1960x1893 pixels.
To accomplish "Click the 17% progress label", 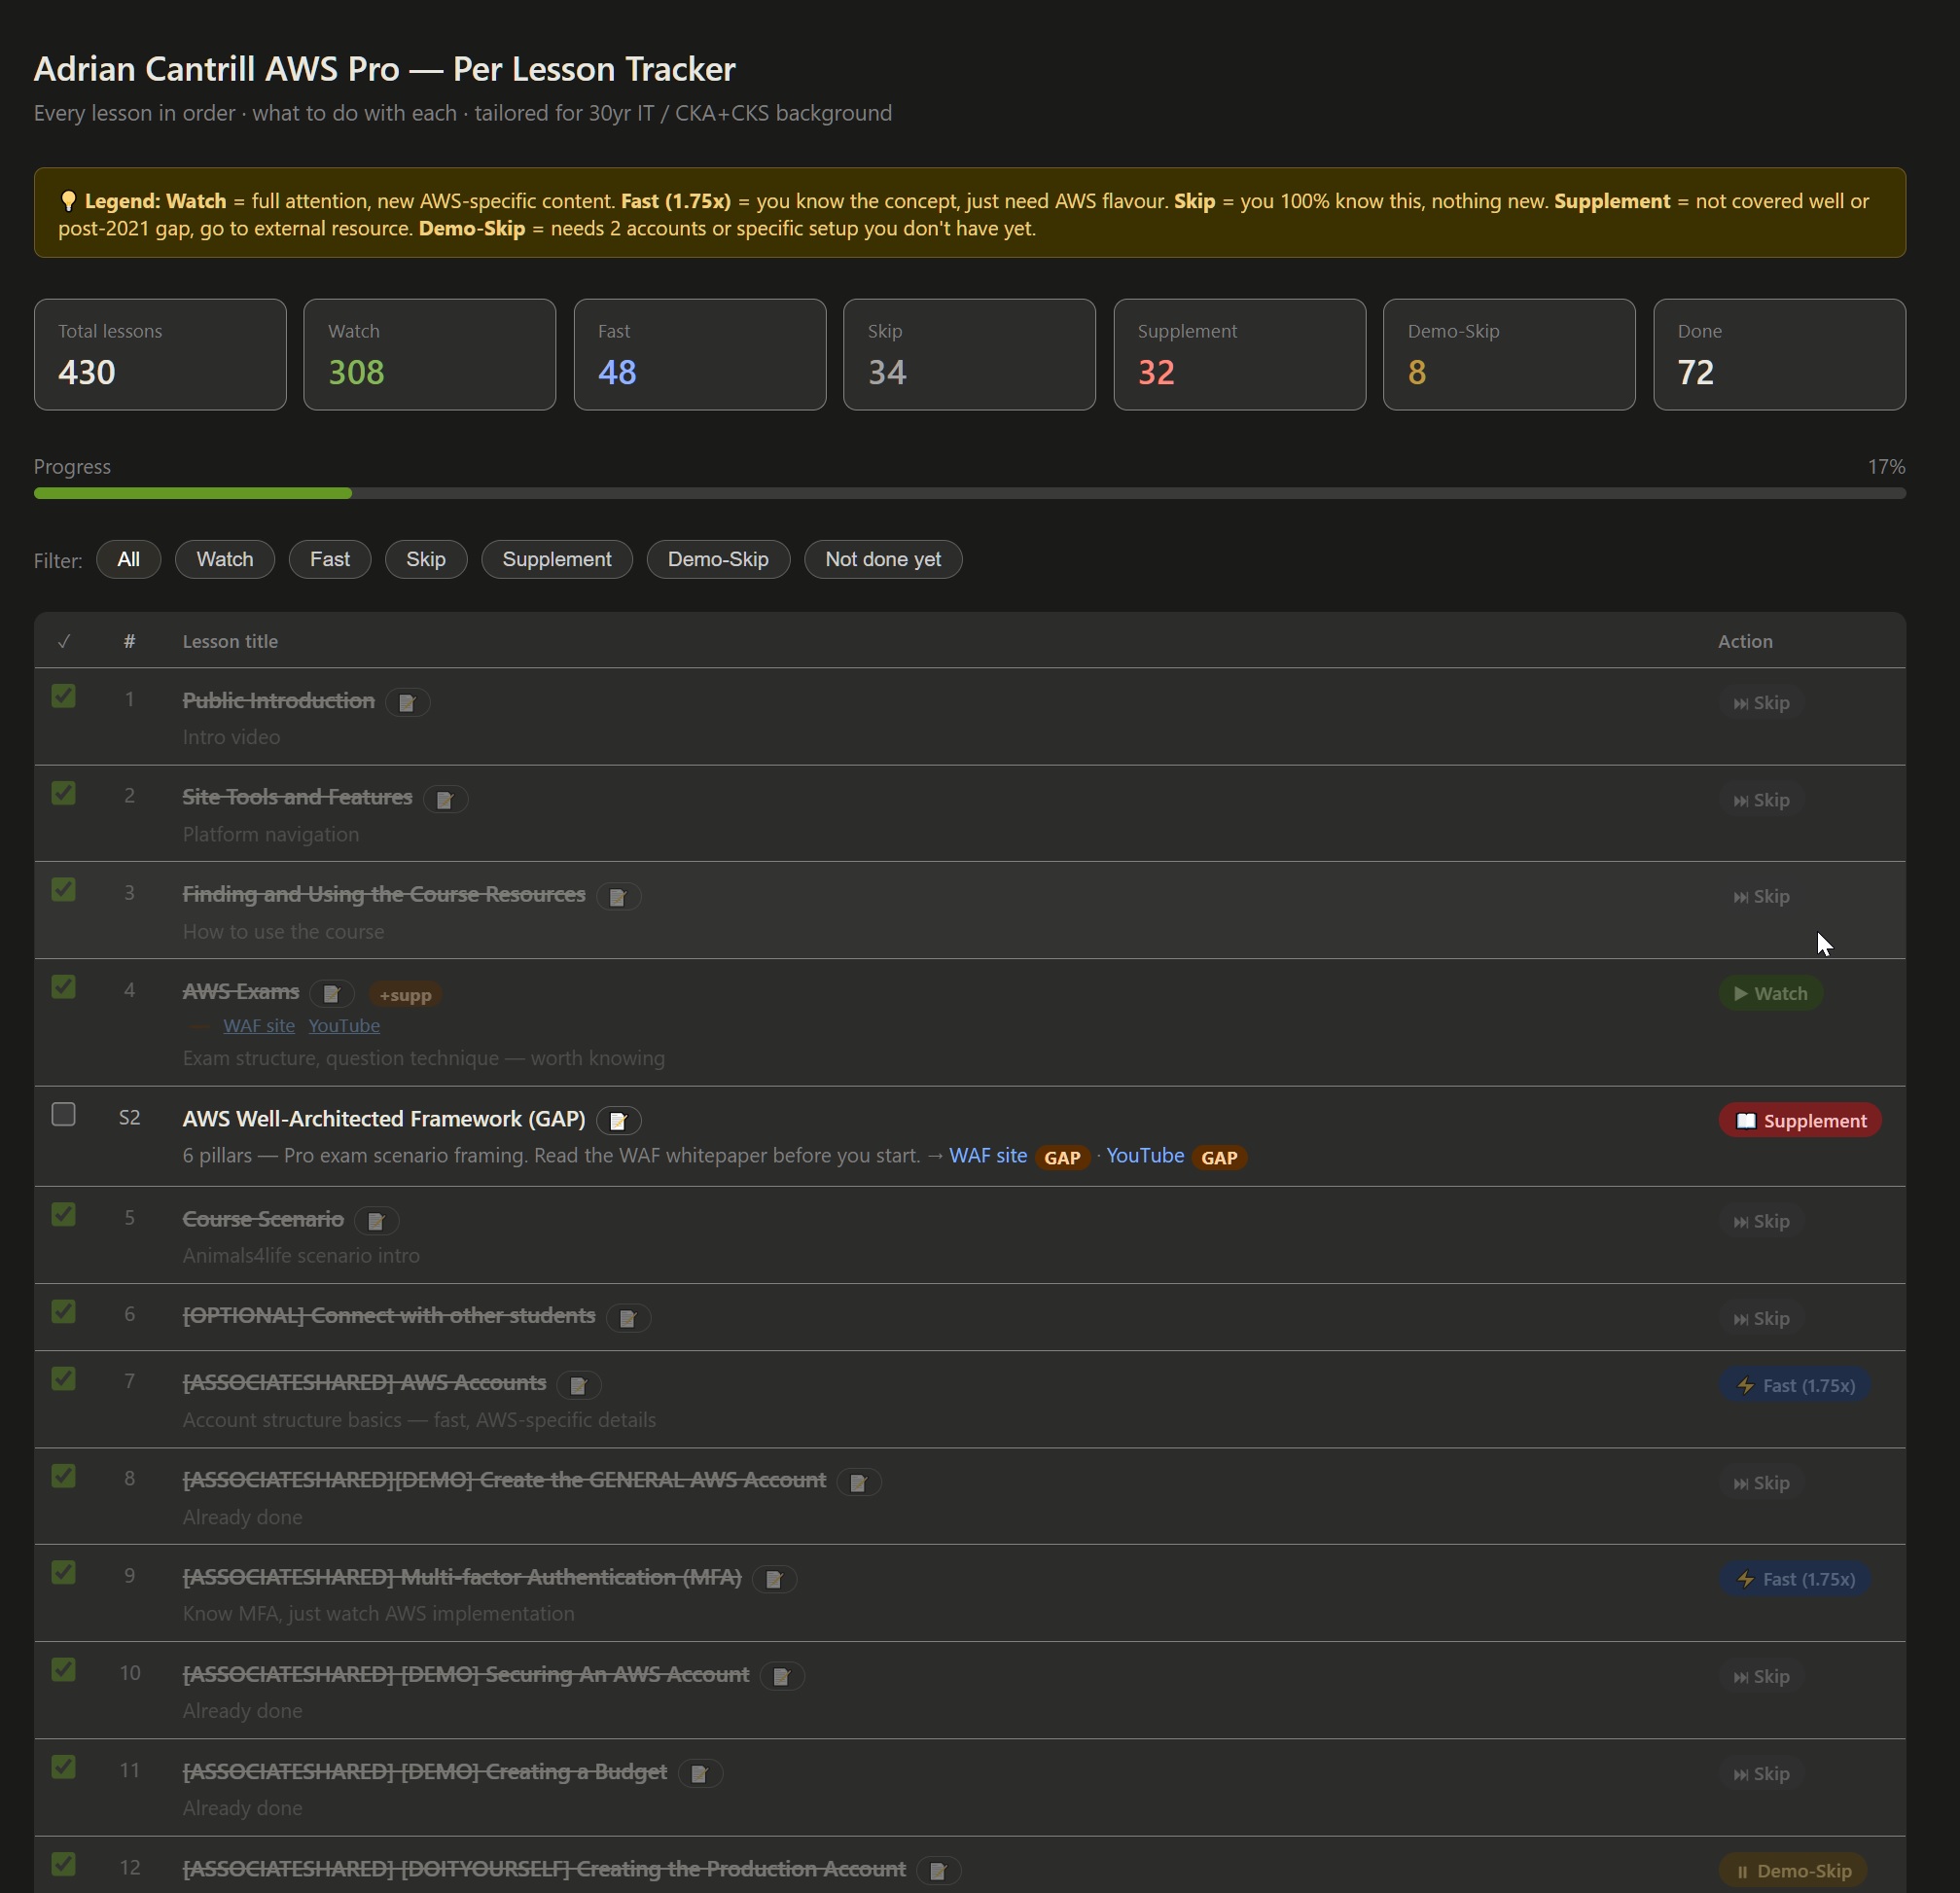I will pos(1886,467).
